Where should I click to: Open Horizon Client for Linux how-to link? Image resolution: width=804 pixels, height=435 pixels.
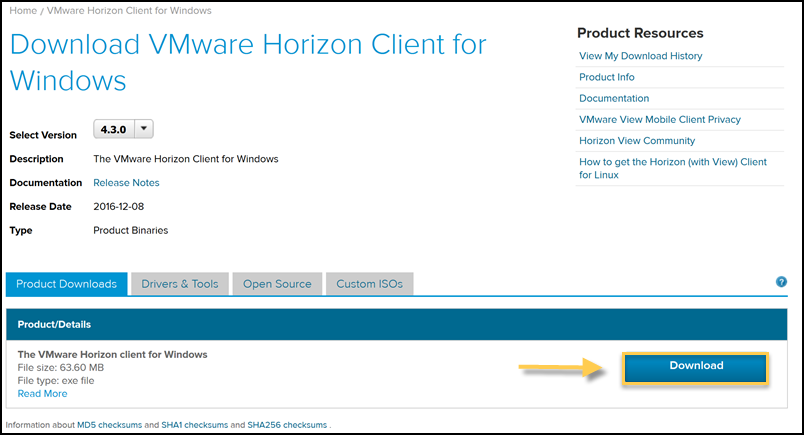pyautogui.click(x=673, y=168)
